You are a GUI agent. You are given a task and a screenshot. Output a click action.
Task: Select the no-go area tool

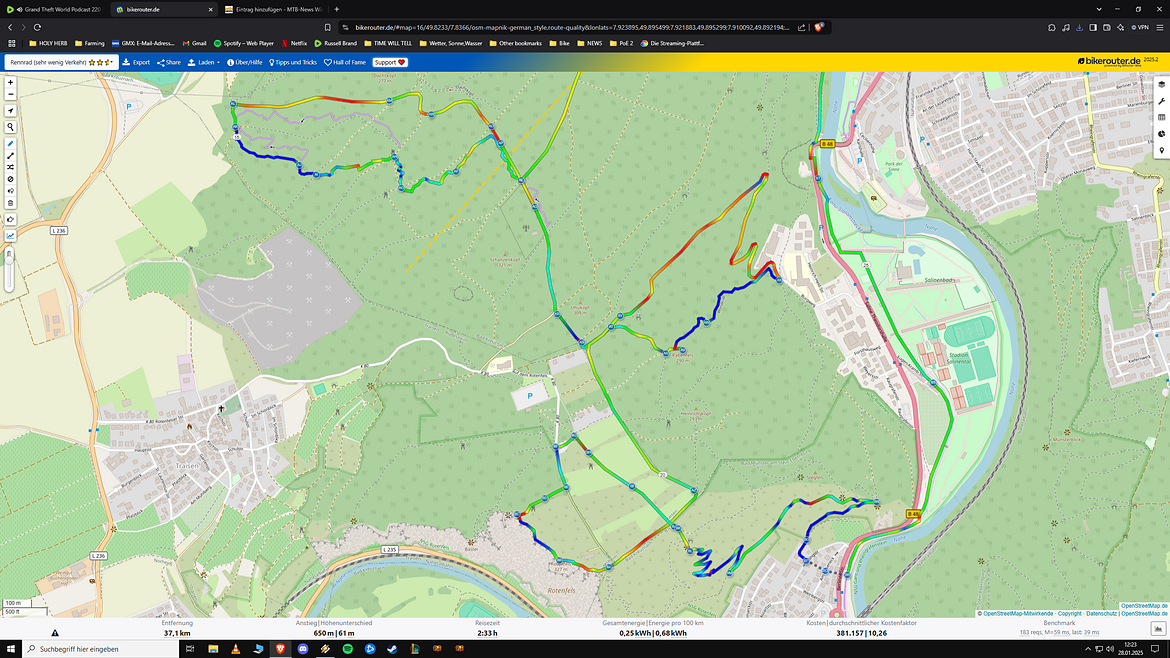pyautogui.click(x=10, y=179)
